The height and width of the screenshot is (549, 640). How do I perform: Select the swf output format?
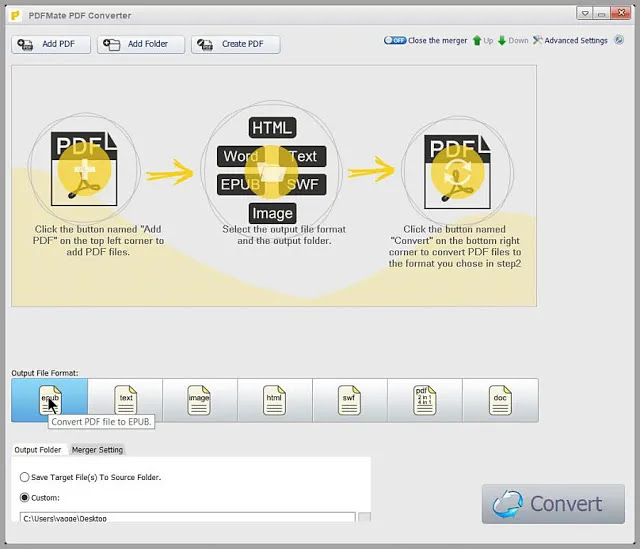tap(350, 400)
